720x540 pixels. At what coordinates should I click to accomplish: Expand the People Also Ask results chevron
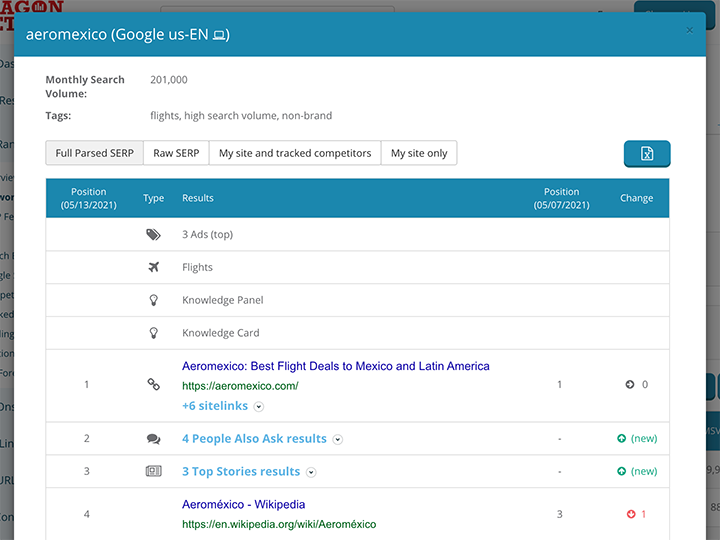[x=338, y=439]
